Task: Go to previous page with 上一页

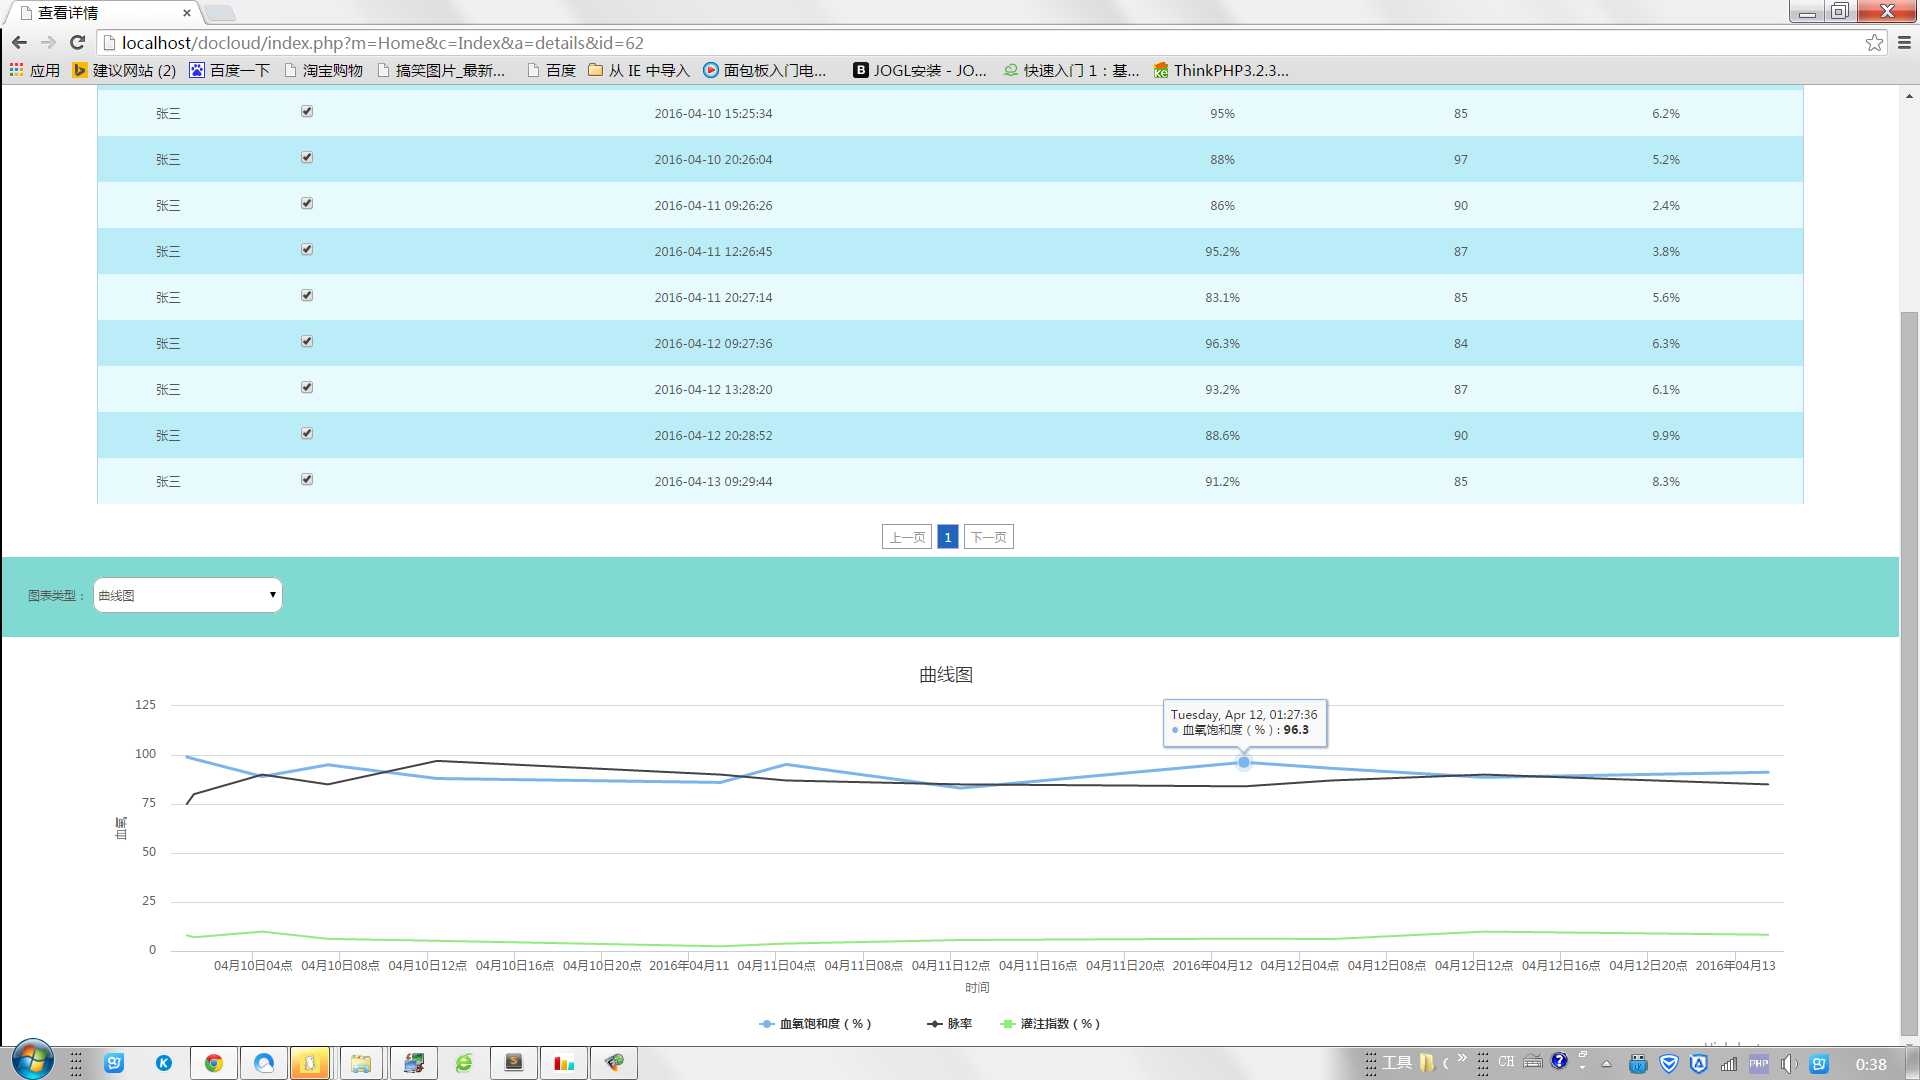Action: [x=907, y=537]
